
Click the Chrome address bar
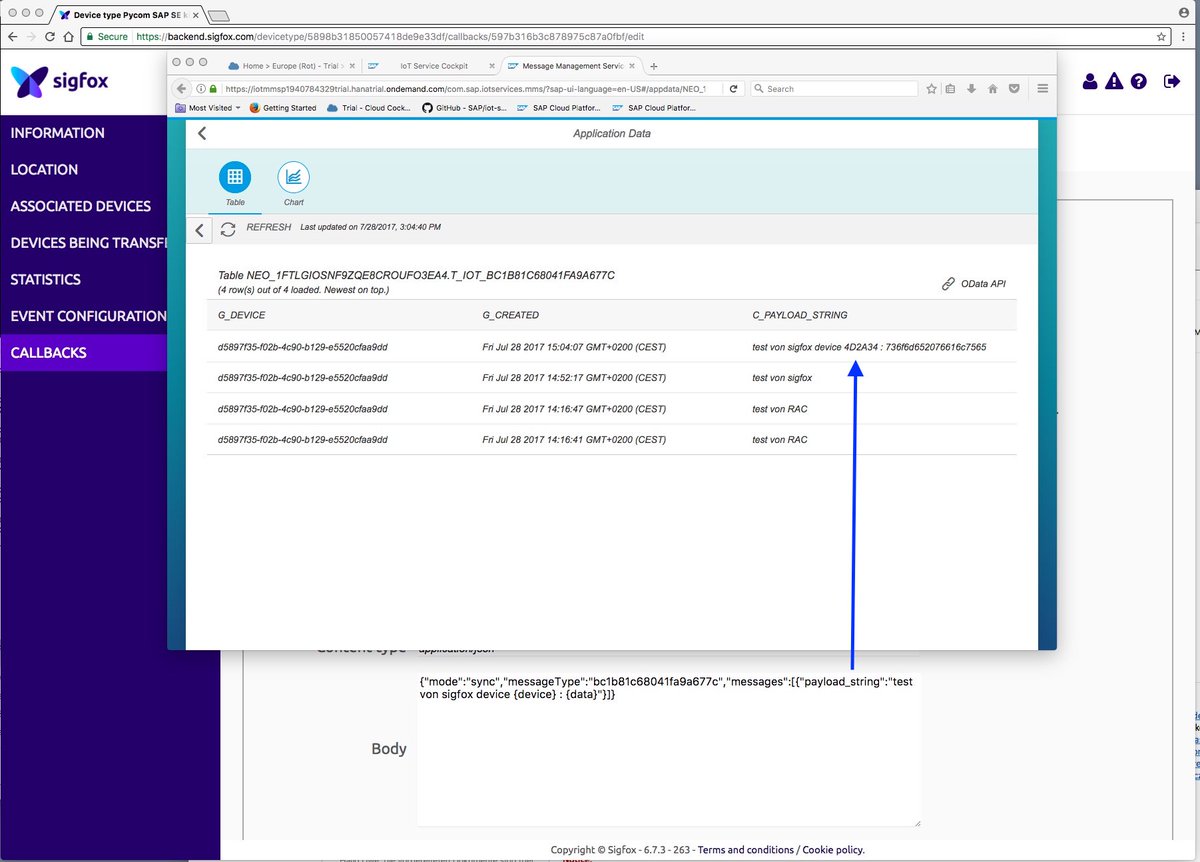[625, 36]
